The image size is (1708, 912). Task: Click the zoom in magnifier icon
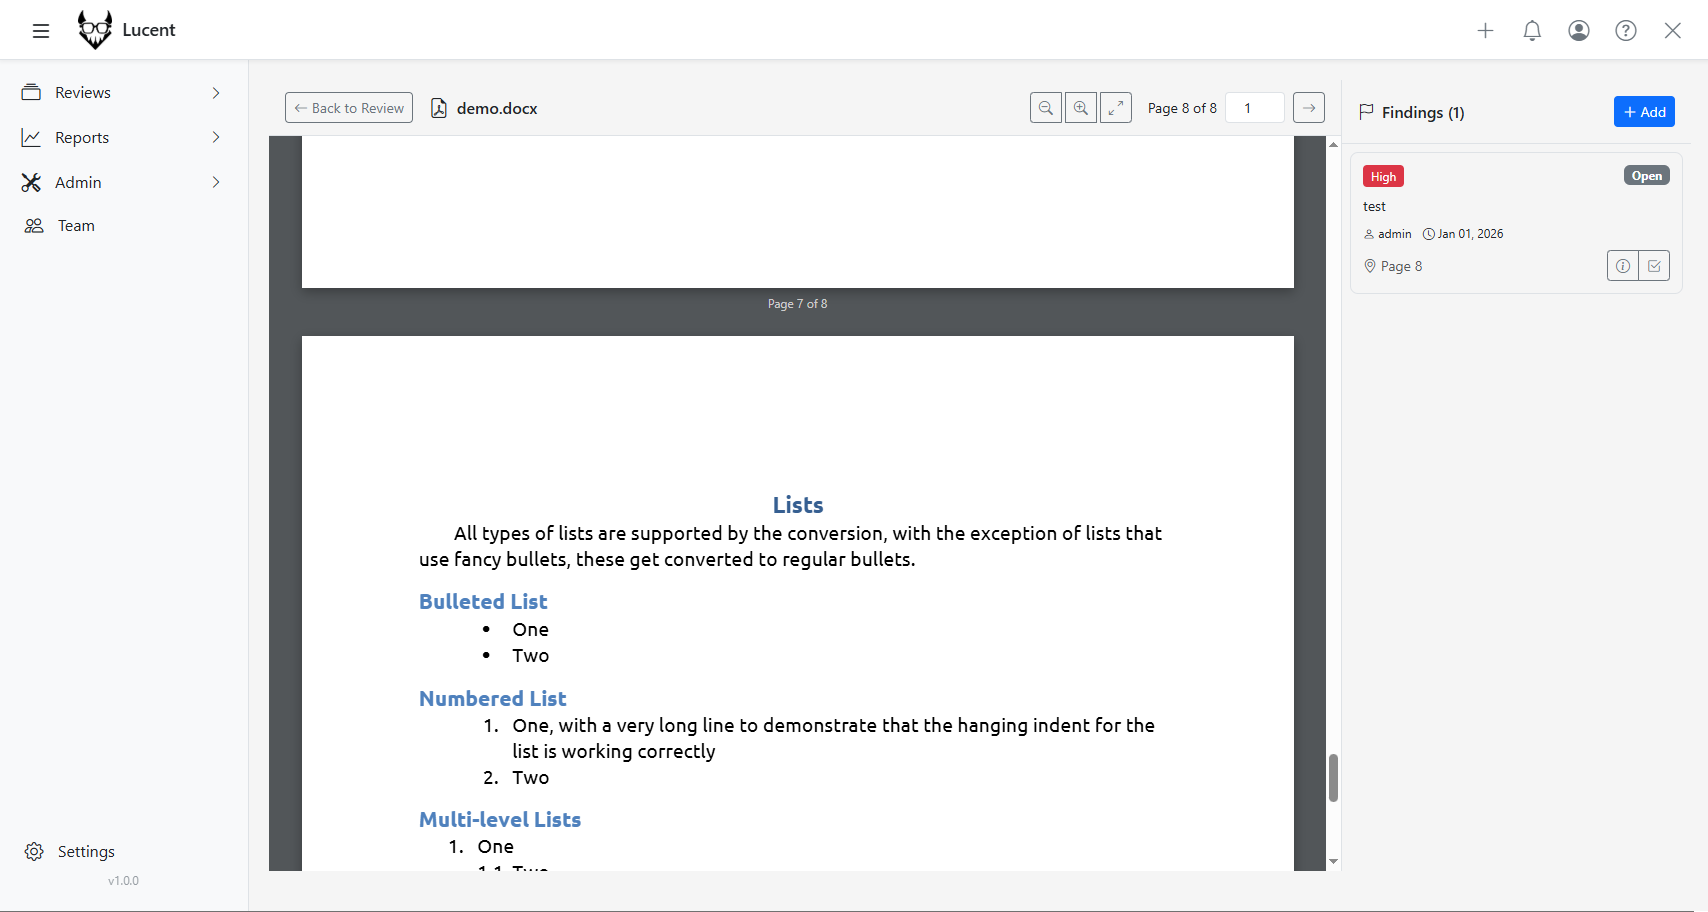point(1081,108)
